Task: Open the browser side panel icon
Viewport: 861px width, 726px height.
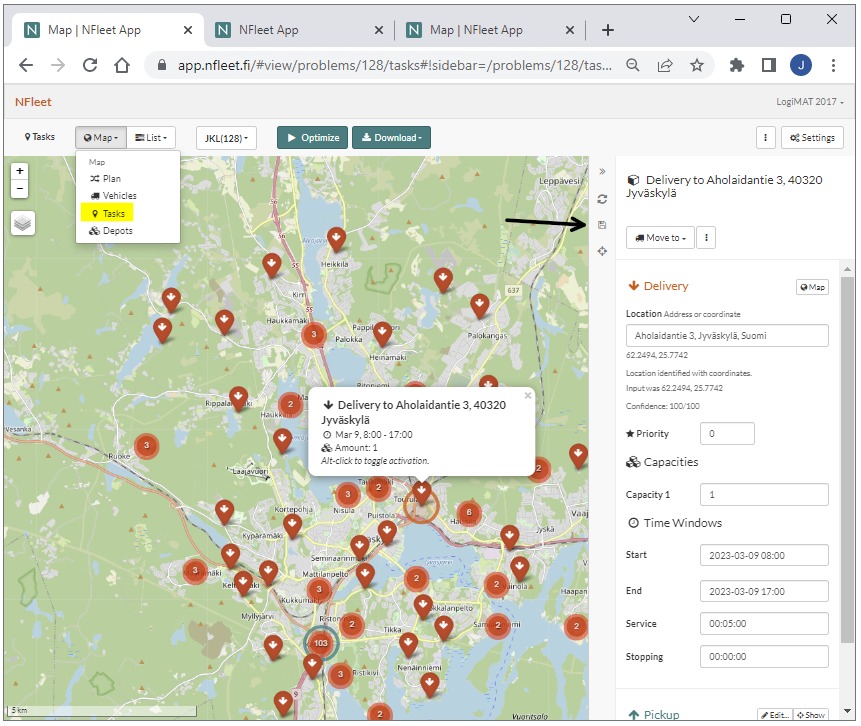Action: coord(769,65)
